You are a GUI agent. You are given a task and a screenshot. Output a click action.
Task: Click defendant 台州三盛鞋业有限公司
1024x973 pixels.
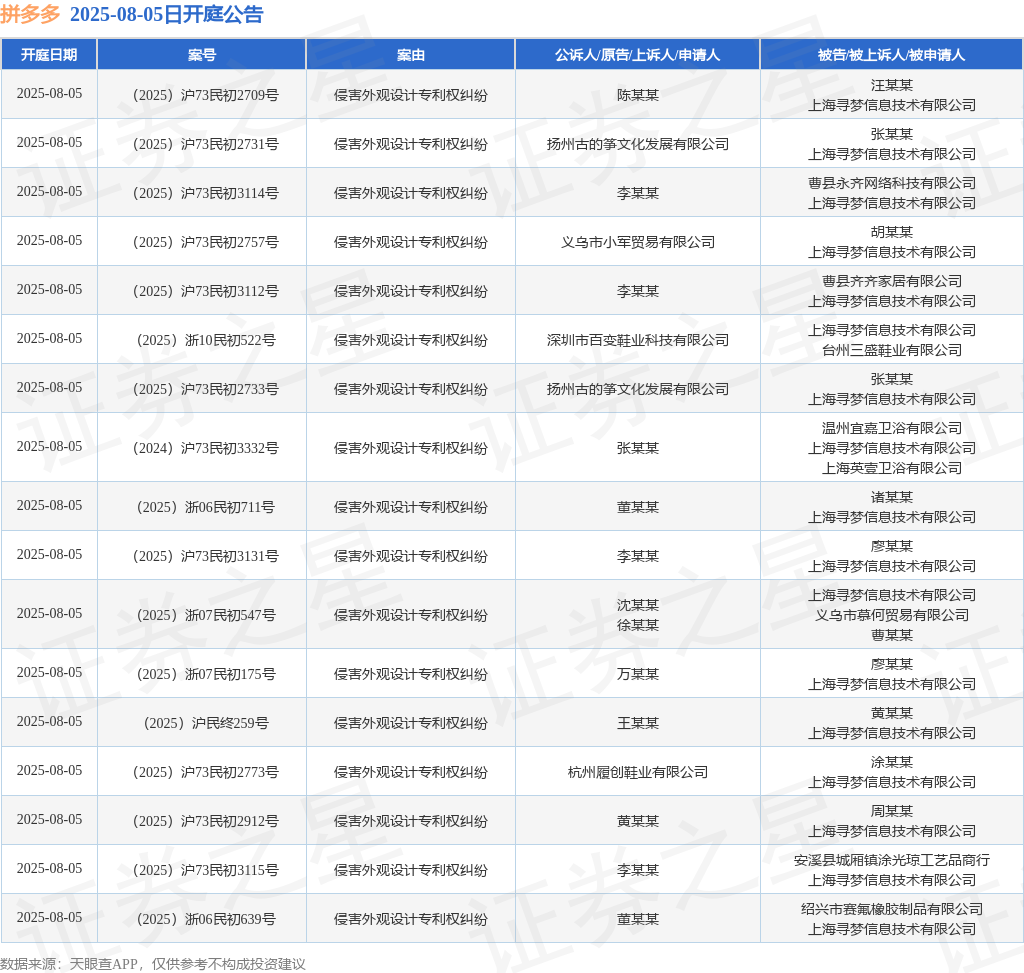891,350
